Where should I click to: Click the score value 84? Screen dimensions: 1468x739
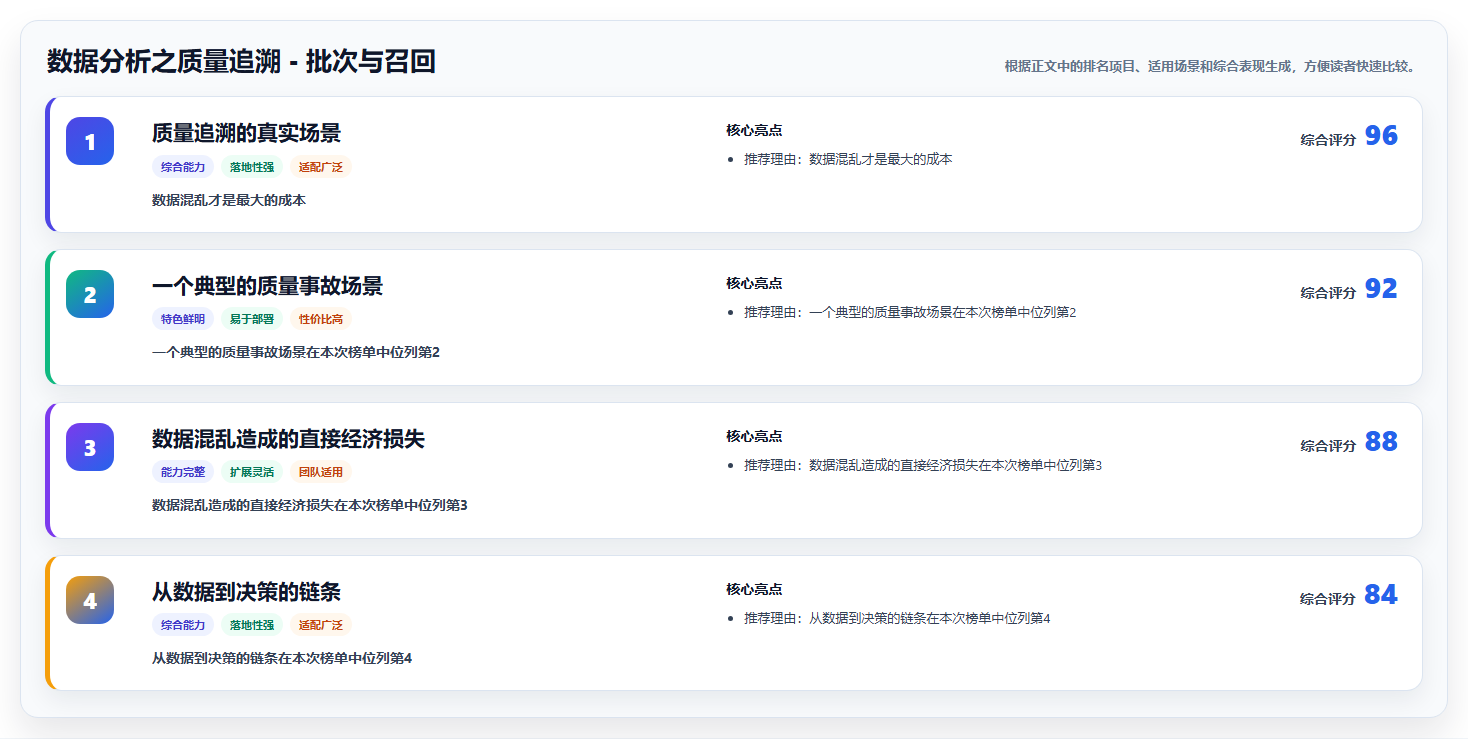[x=1381, y=595]
